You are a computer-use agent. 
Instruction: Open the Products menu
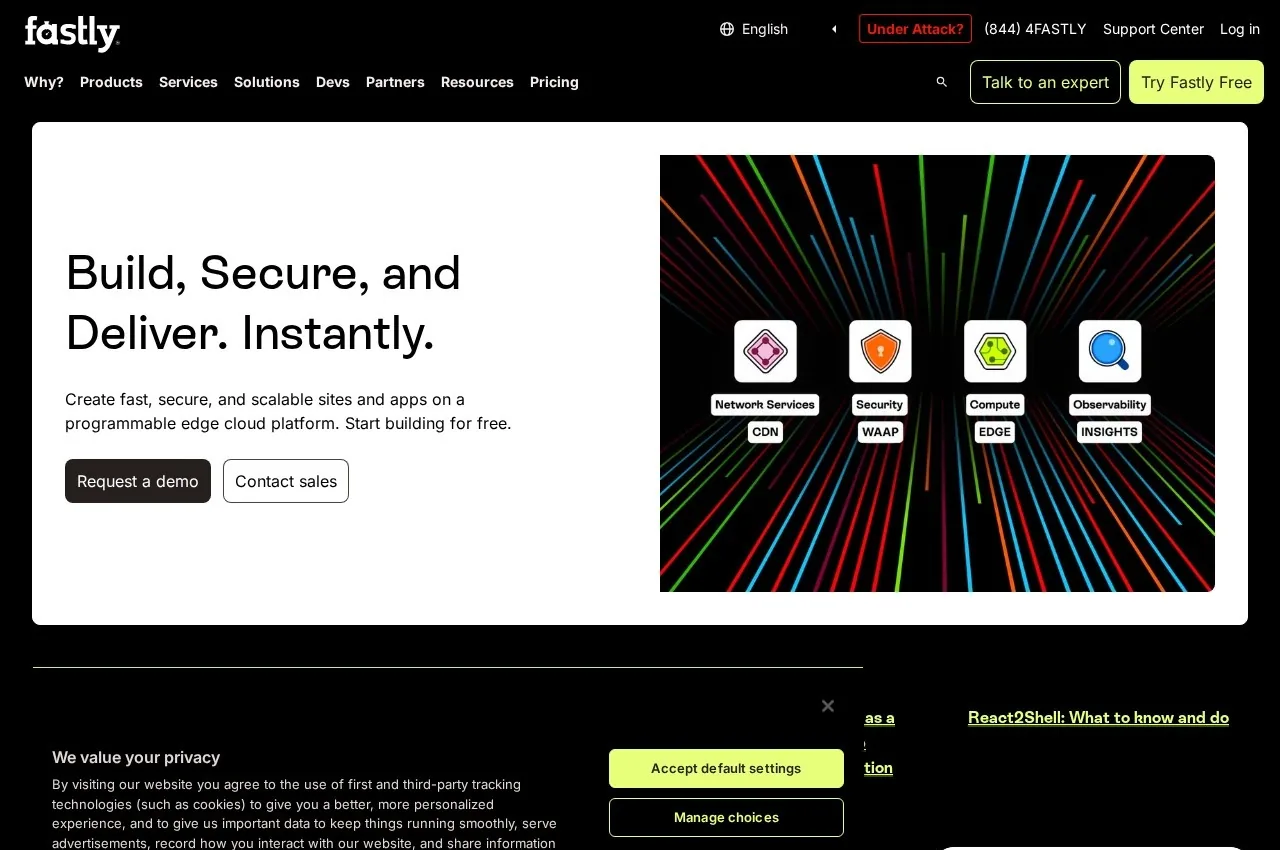pos(111,82)
